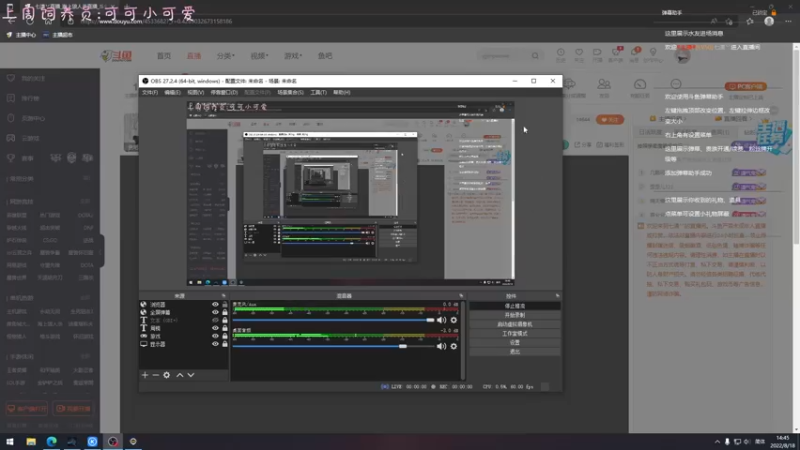This screenshot has width=800, height=450.
Task: Click the Douyu logo in the website header
Action: click(117, 56)
